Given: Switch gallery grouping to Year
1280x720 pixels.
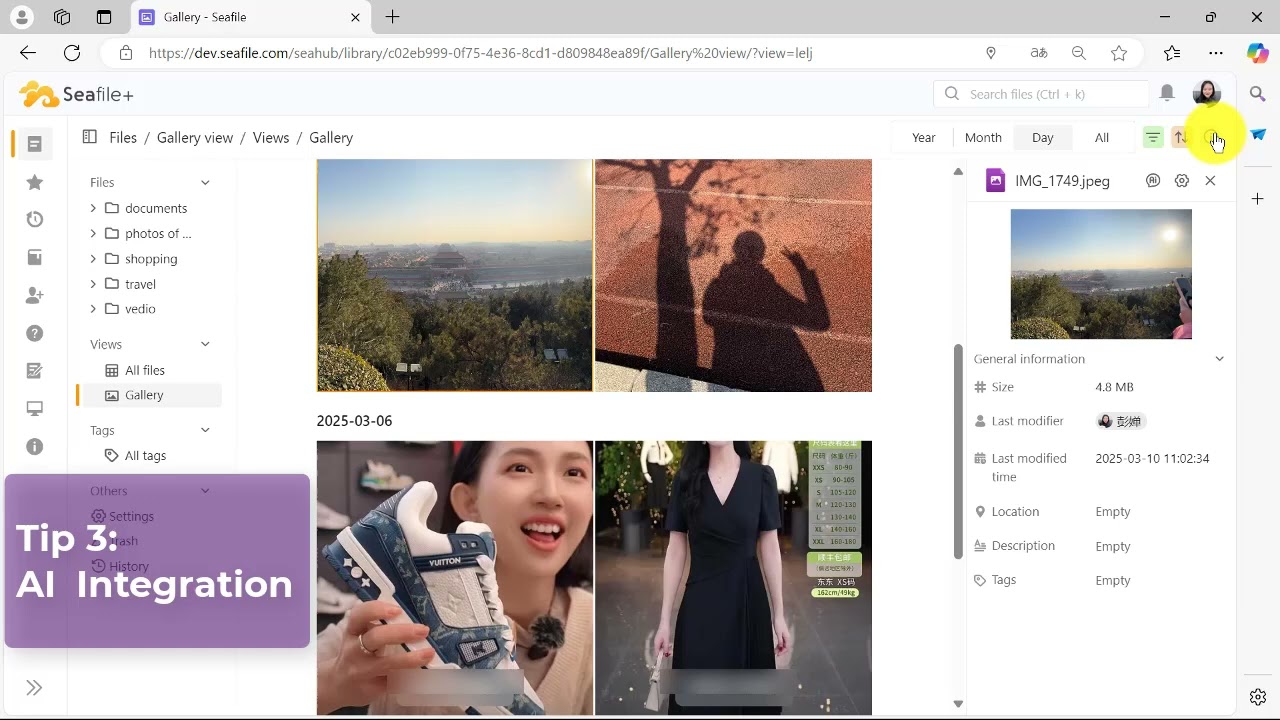Looking at the screenshot, I should tap(924, 138).
